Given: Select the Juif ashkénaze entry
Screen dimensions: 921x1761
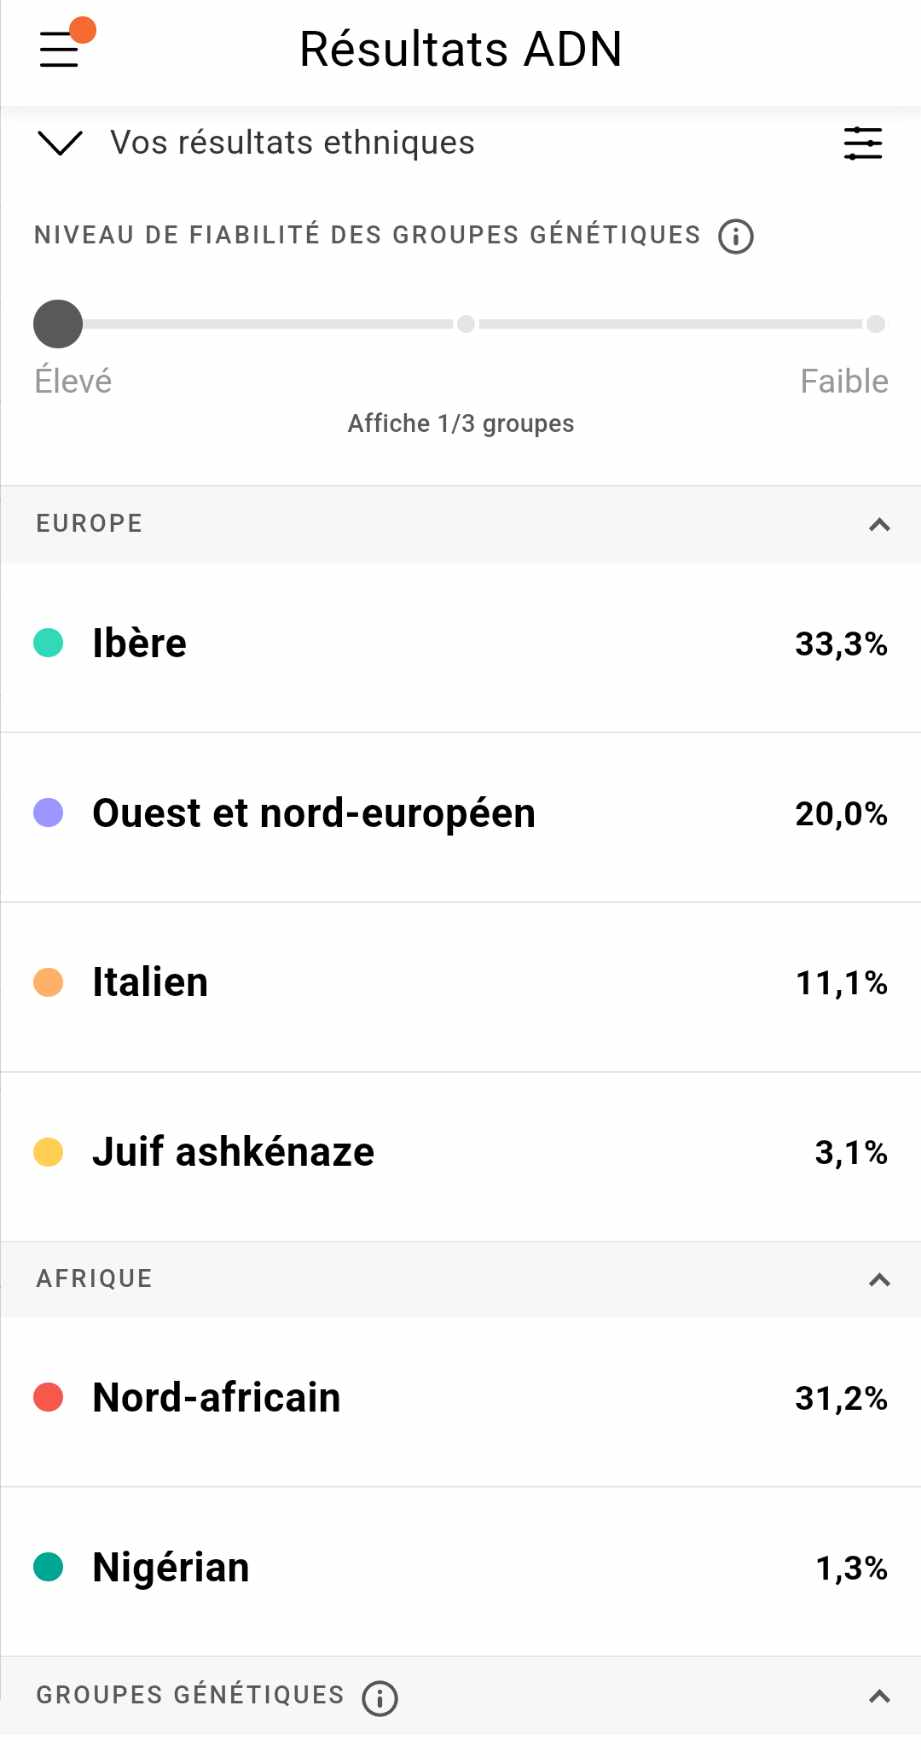Looking at the screenshot, I should [460, 1153].
